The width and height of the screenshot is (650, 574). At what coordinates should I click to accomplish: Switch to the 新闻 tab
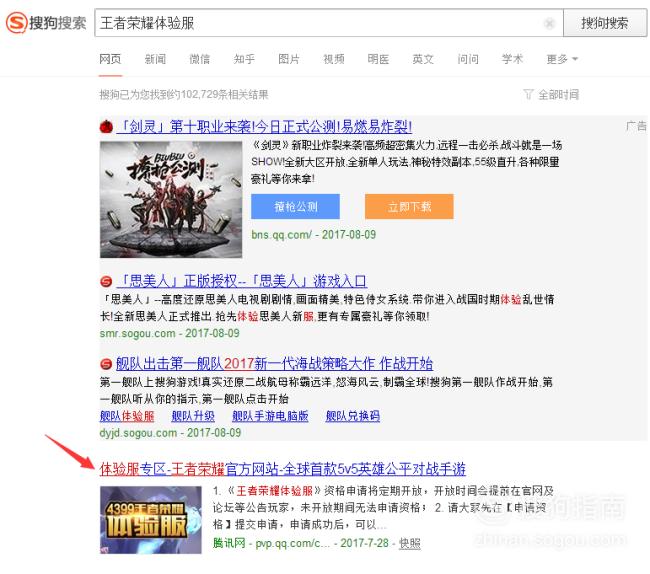(x=155, y=59)
